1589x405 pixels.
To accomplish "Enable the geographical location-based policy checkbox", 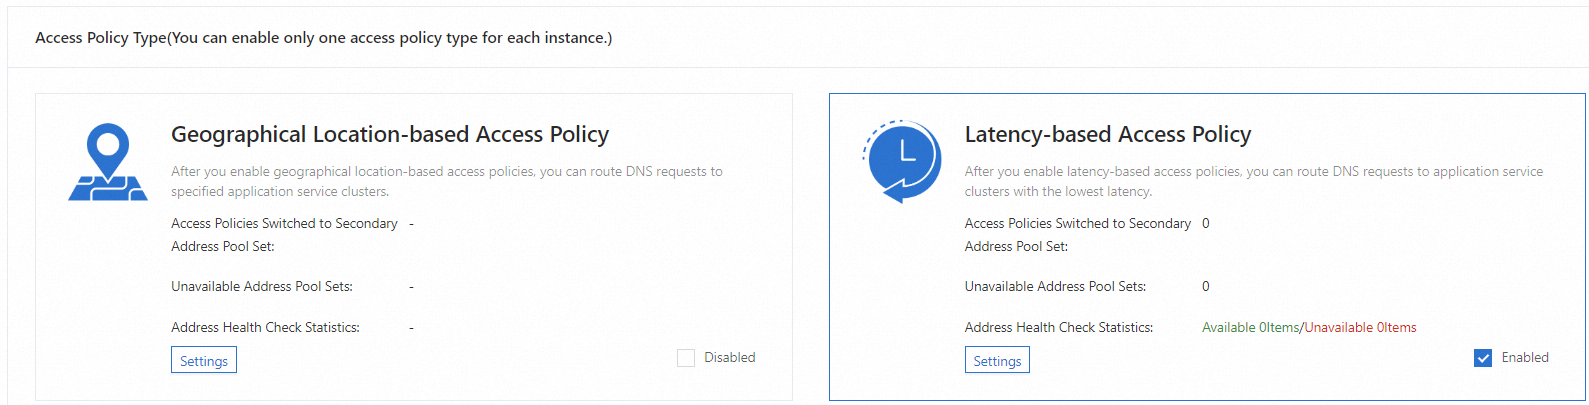I will point(686,358).
